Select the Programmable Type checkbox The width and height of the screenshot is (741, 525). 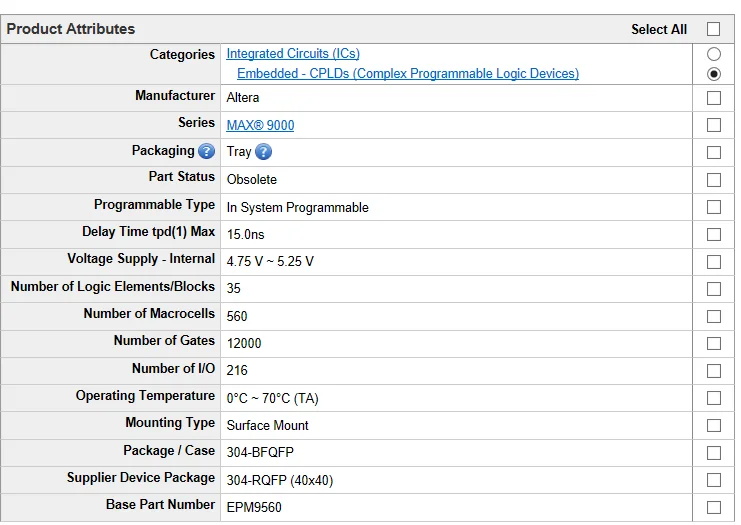(713, 207)
